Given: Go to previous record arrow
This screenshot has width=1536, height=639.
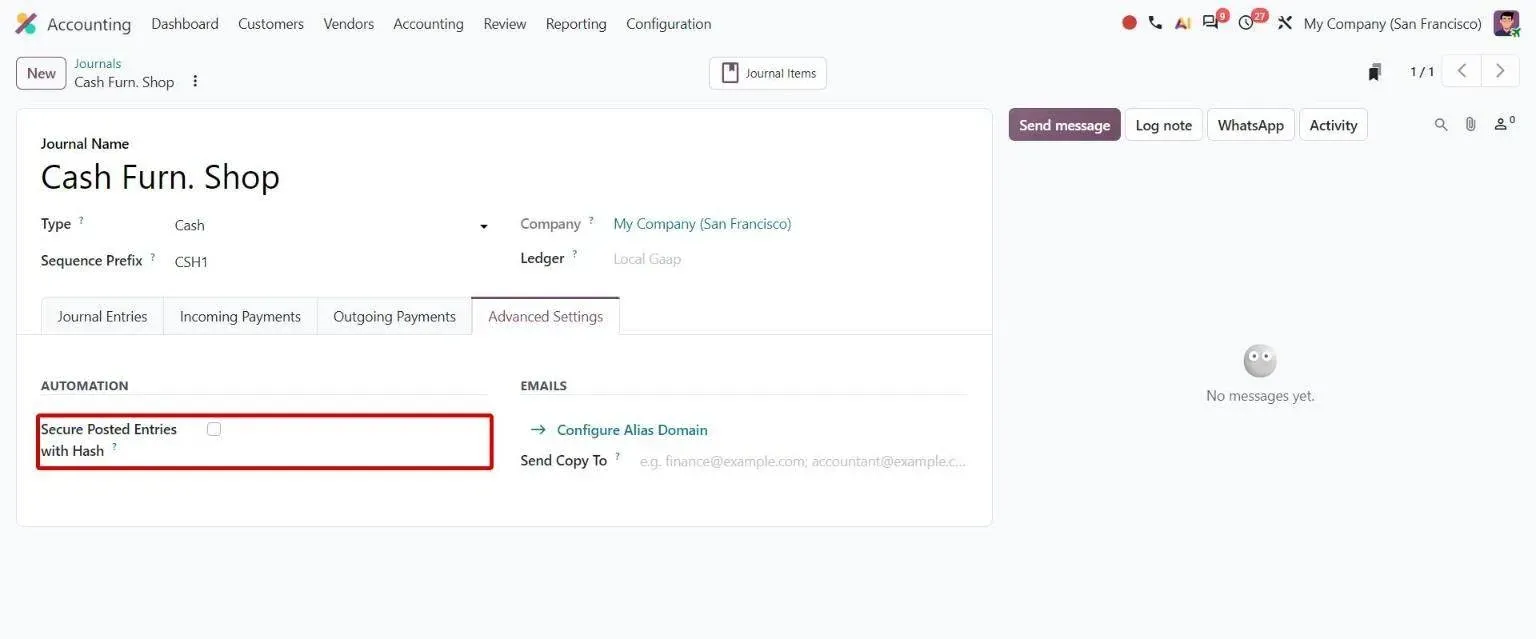Looking at the screenshot, I should click(x=1462, y=71).
